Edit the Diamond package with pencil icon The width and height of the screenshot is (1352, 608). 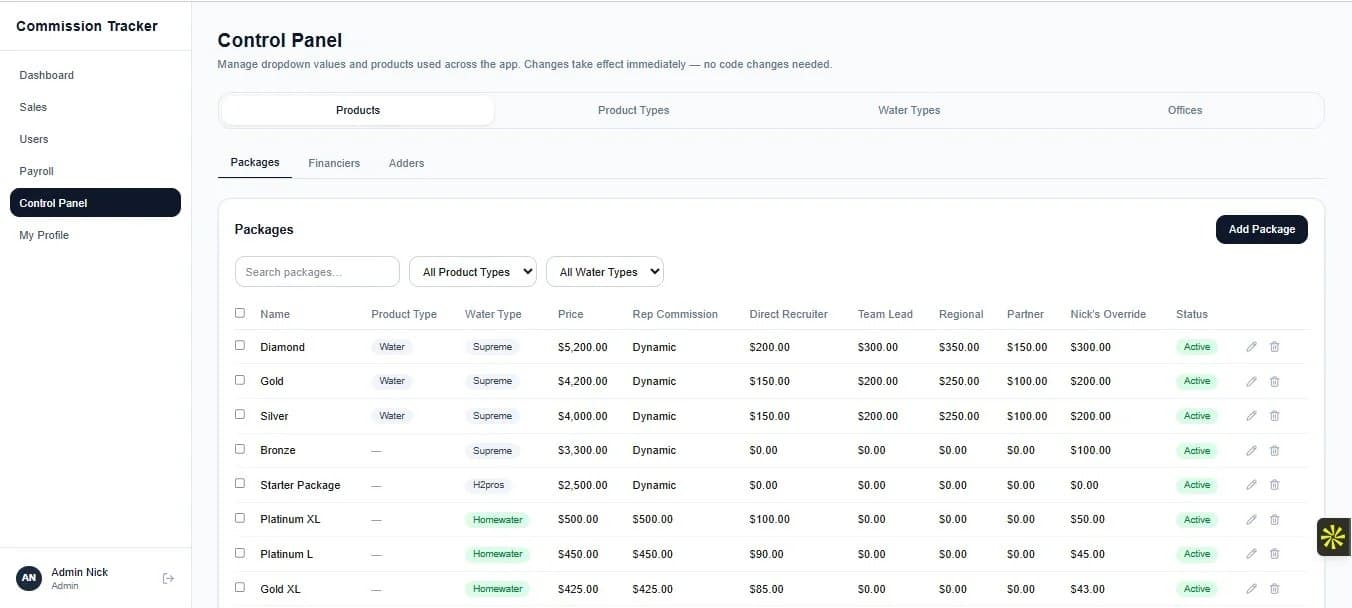coord(1251,347)
